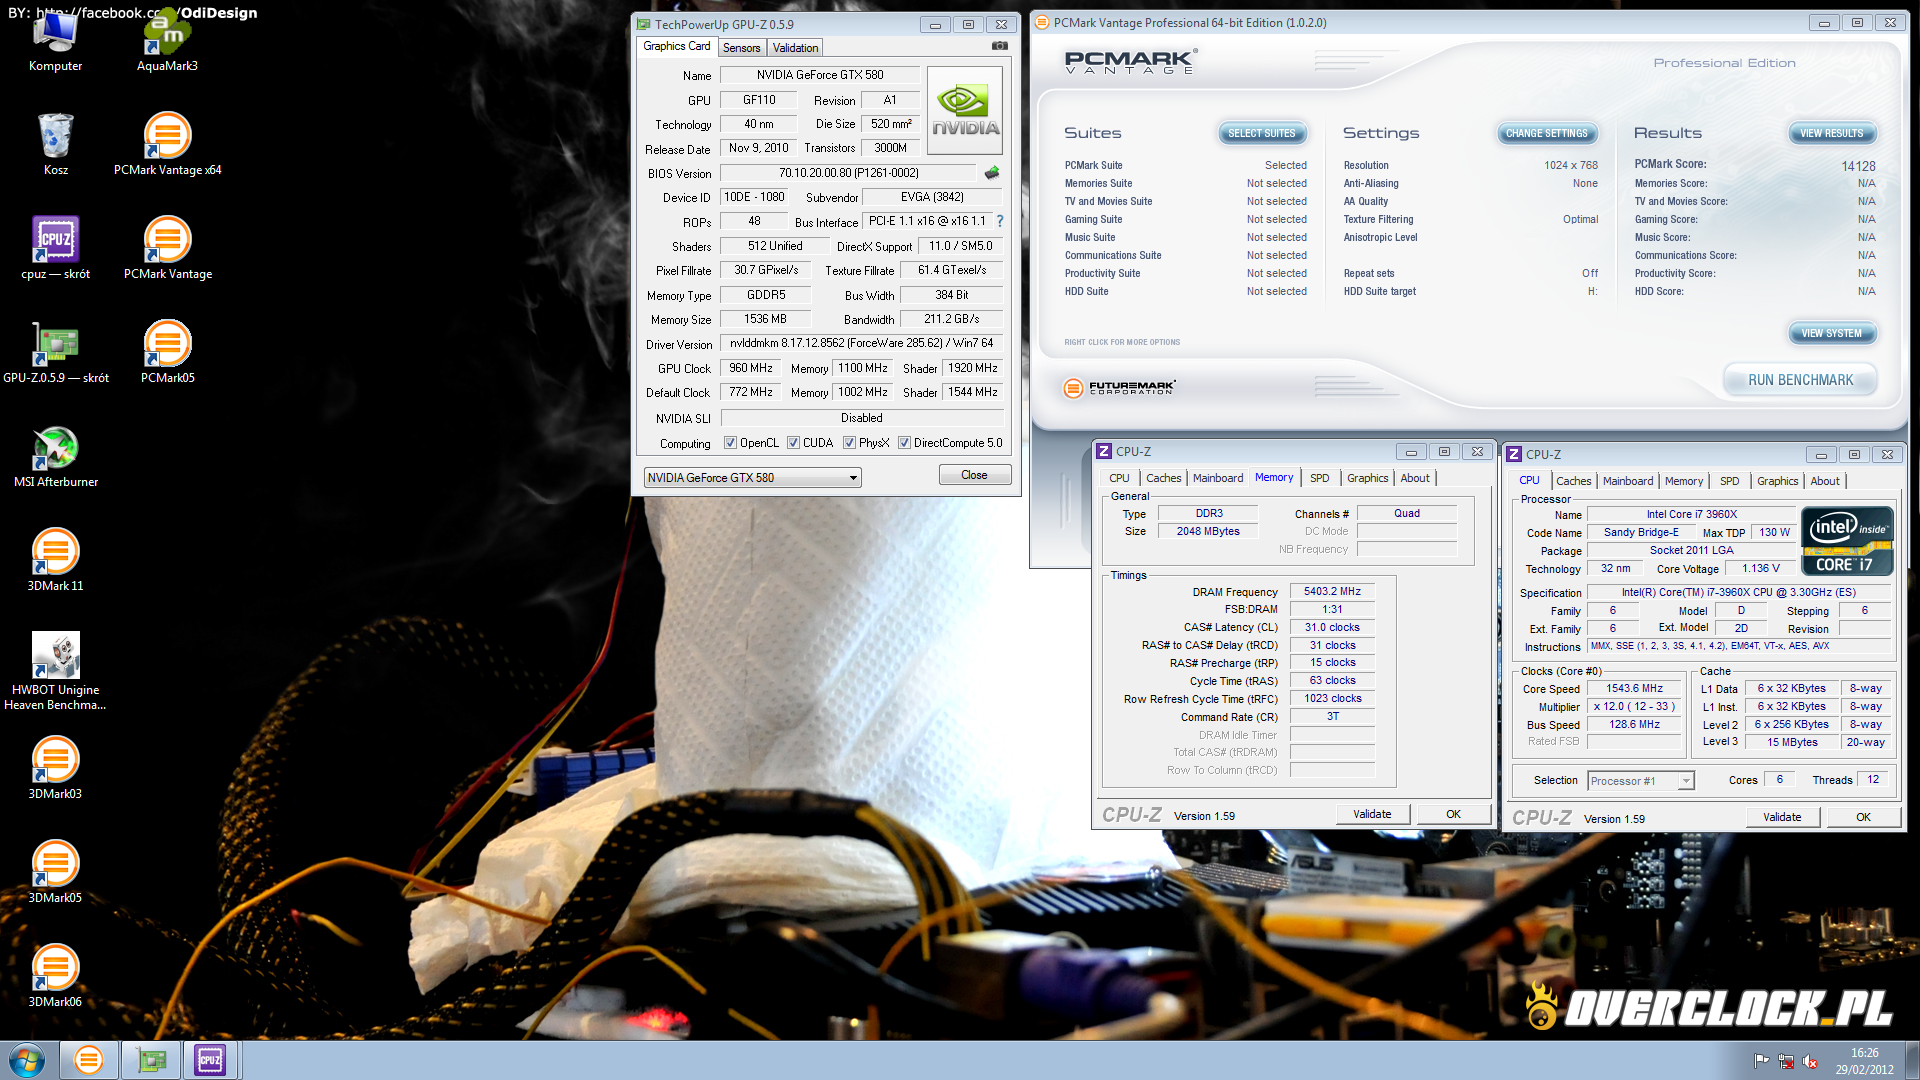The width and height of the screenshot is (1920, 1080).
Task: Click the Core Speed 1543.6 MHz value
Action: (x=1634, y=688)
